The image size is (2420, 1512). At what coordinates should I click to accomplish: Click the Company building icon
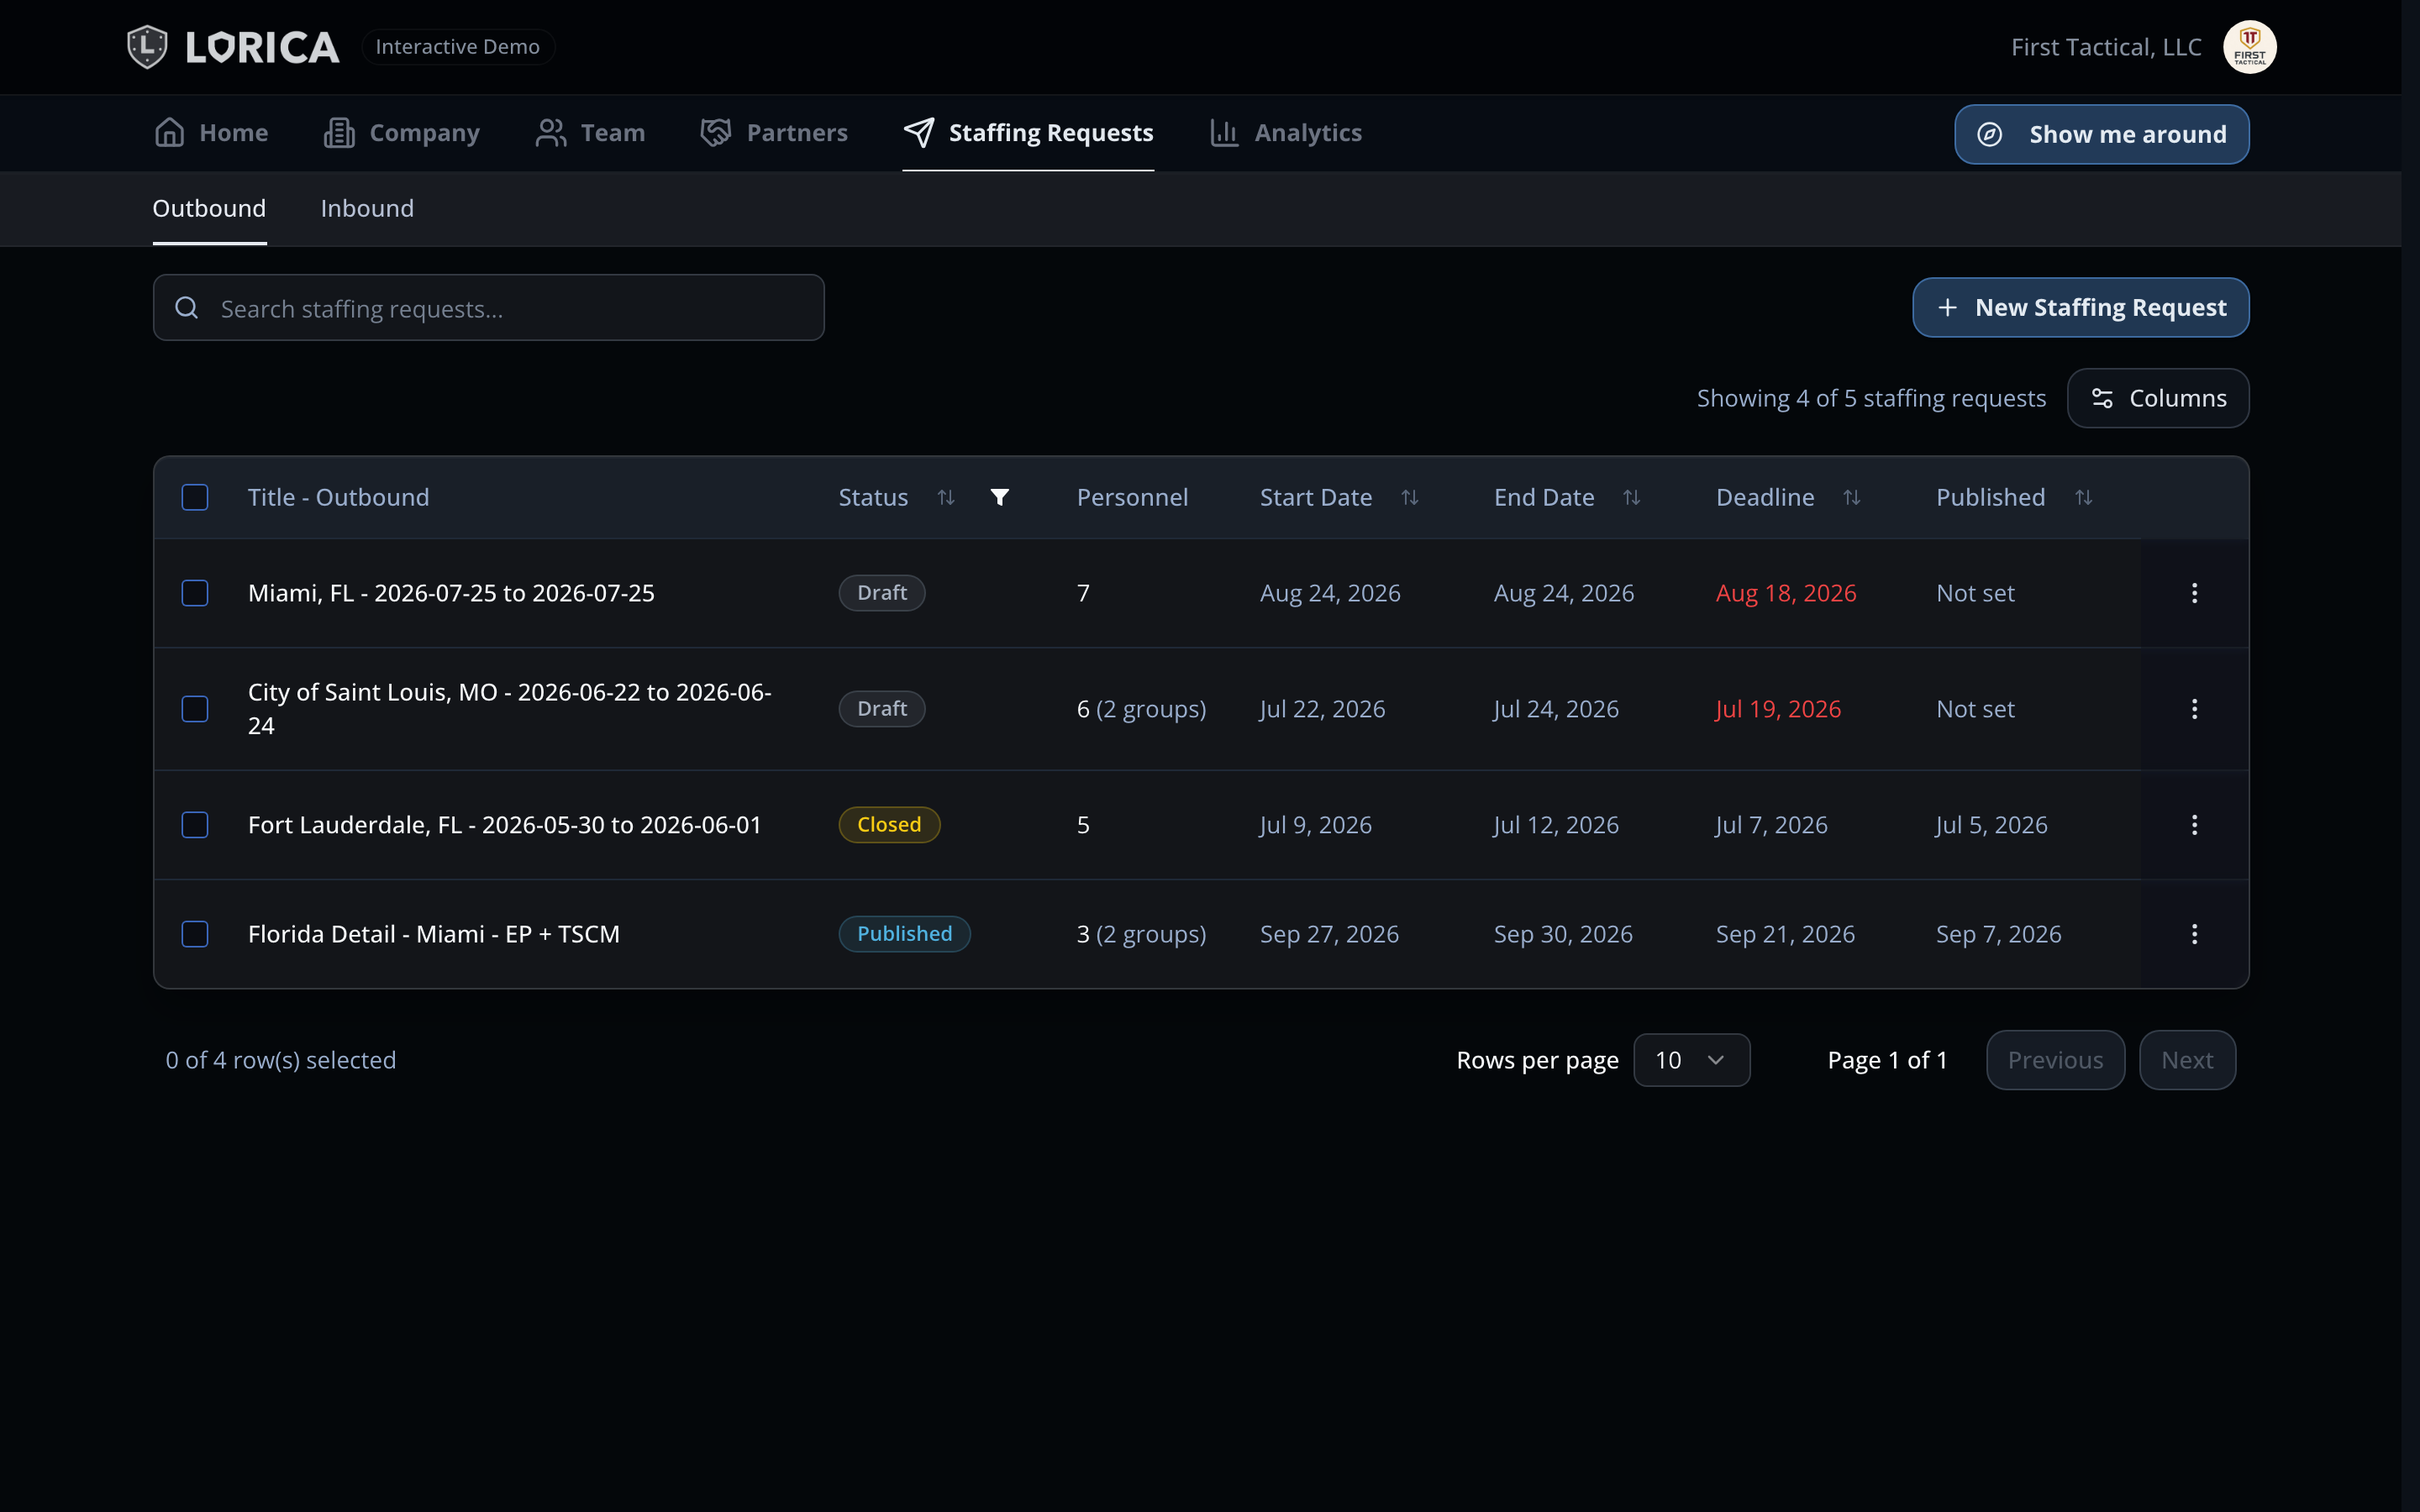click(x=340, y=132)
